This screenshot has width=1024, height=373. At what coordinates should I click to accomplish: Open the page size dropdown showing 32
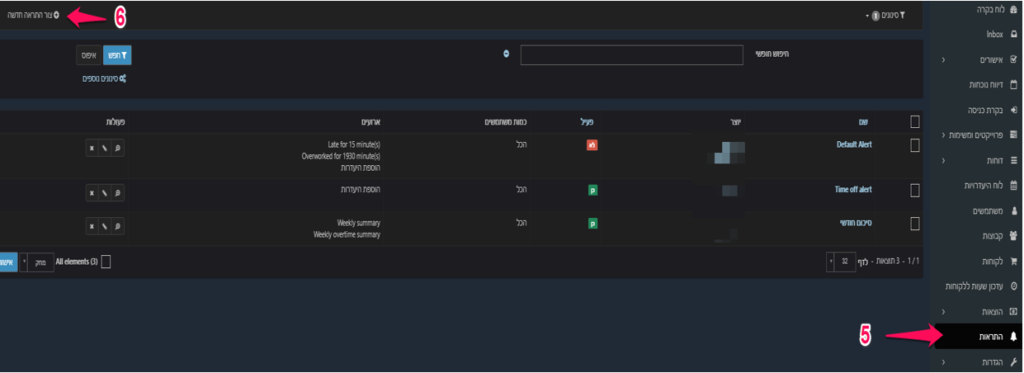click(840, 262)
